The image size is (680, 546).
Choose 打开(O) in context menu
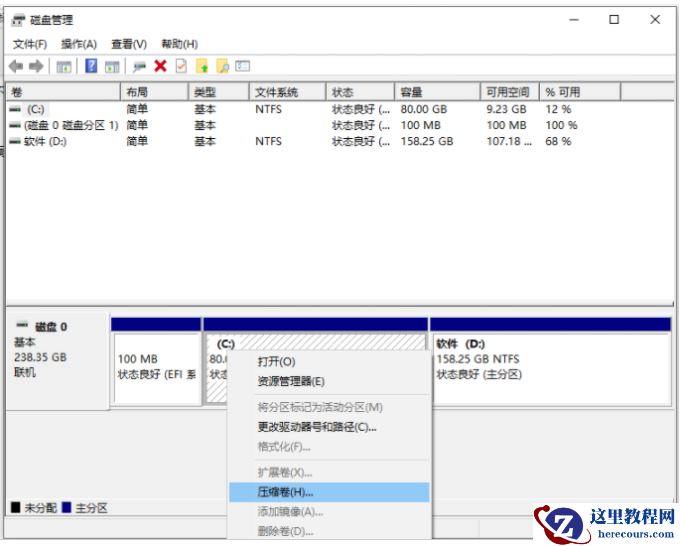pos(329,362)
